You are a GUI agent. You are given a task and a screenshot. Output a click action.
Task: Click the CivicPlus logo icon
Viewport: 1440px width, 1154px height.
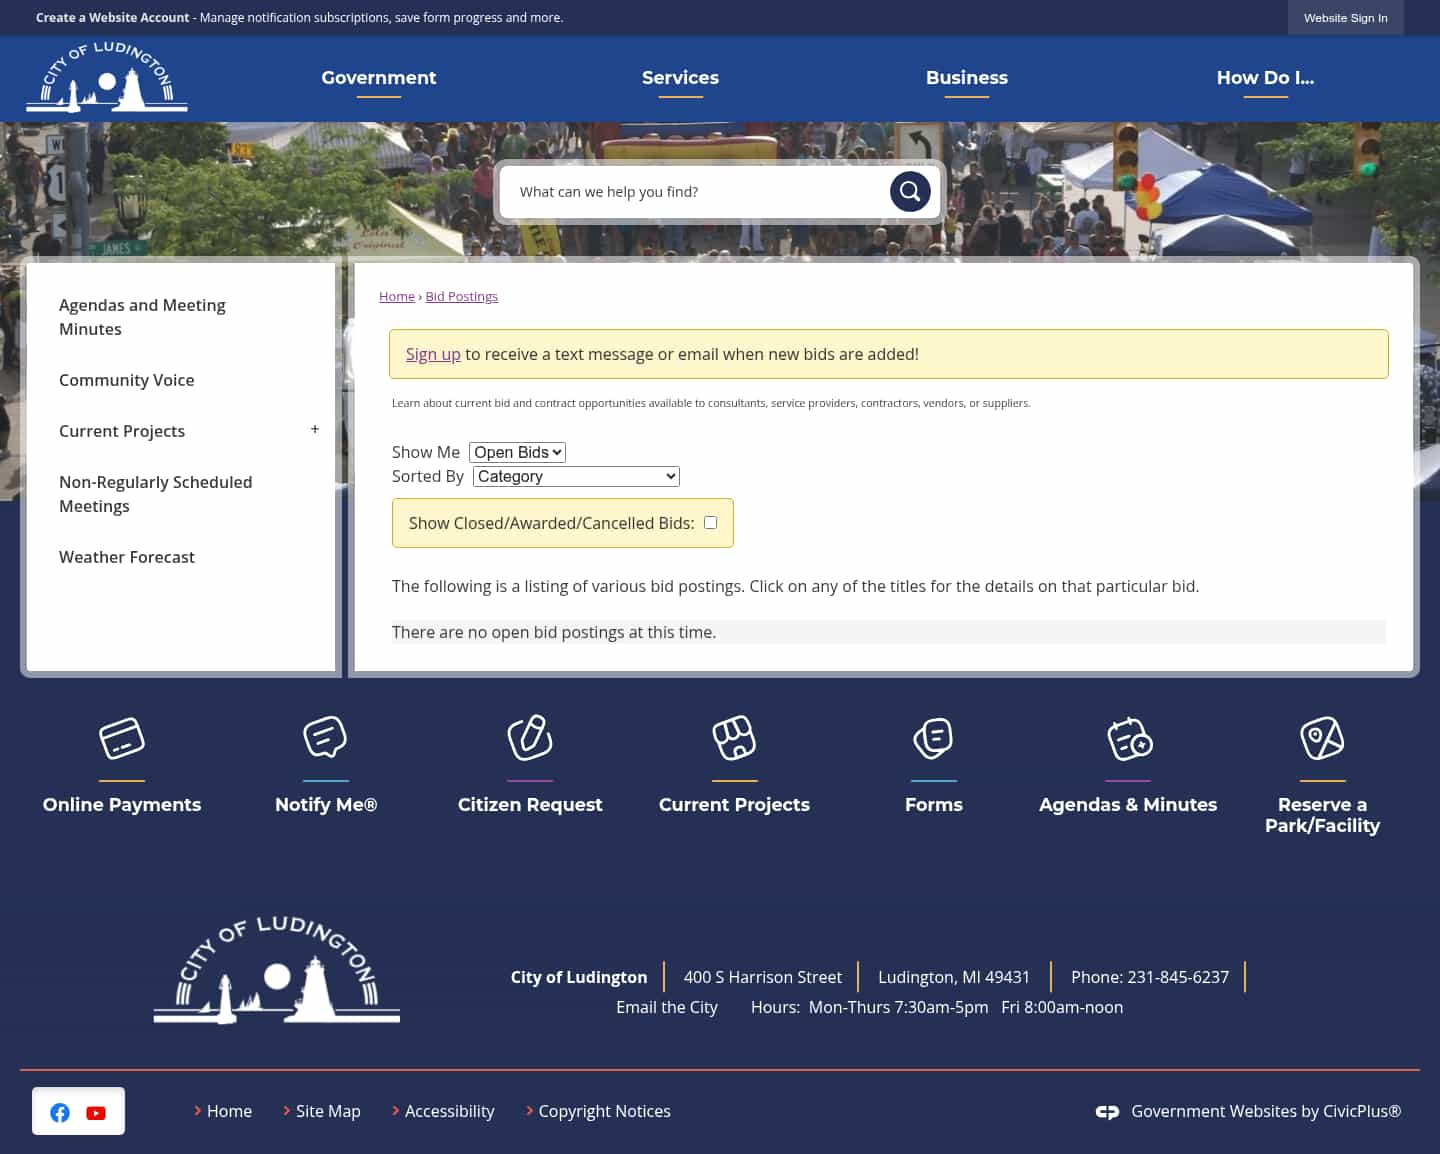click(1107, 1112)
